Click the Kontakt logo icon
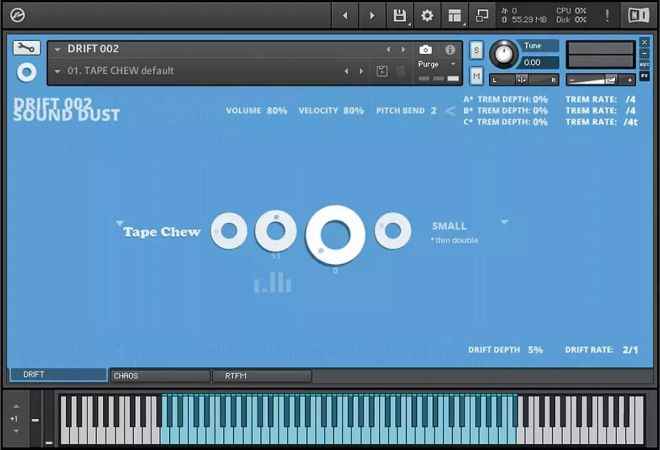 17,16
